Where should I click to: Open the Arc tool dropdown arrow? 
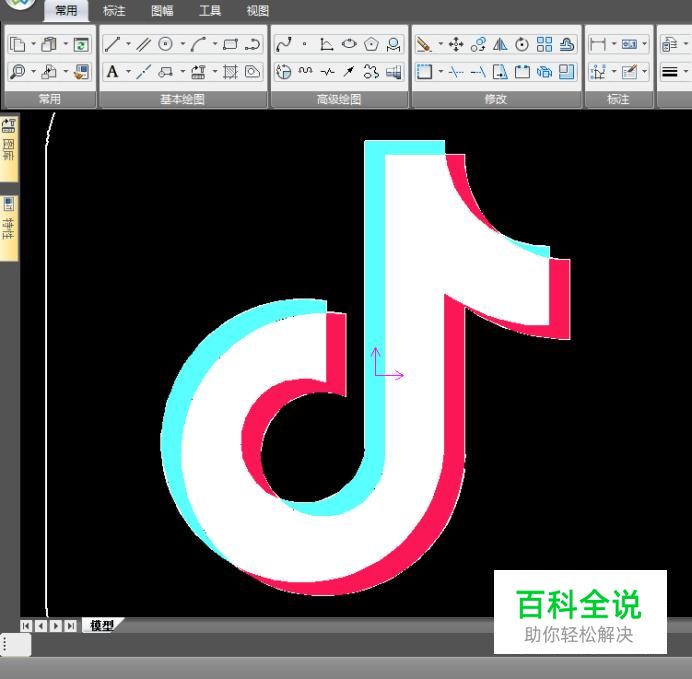click(214, 44)
